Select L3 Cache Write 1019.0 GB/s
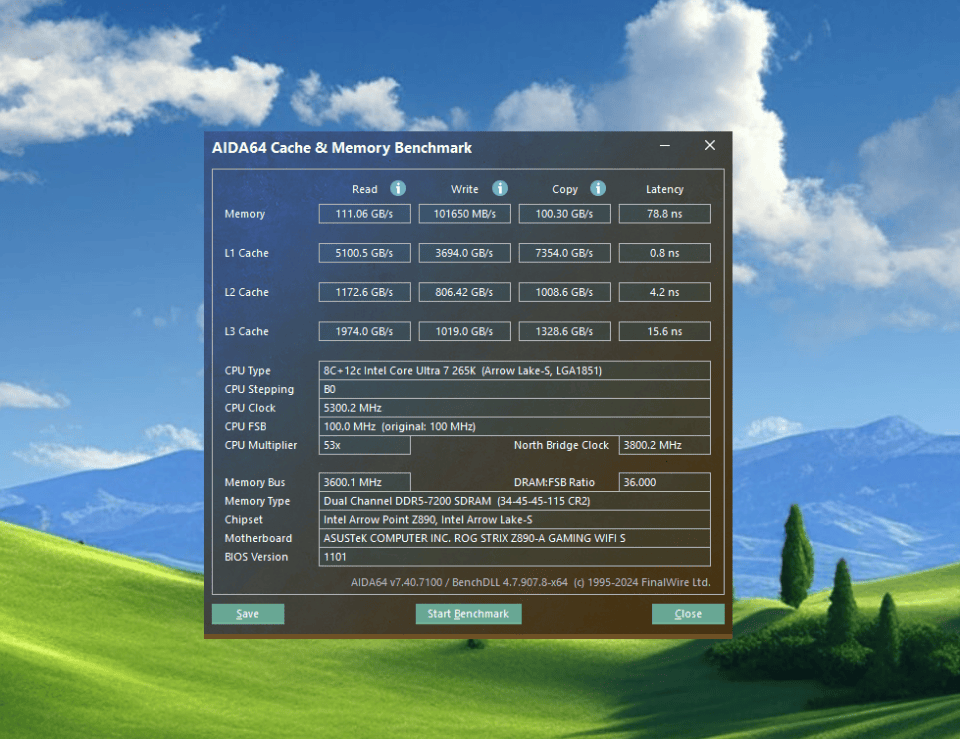Viewport: 960px width, 739px height. click(x=465, y=331)
